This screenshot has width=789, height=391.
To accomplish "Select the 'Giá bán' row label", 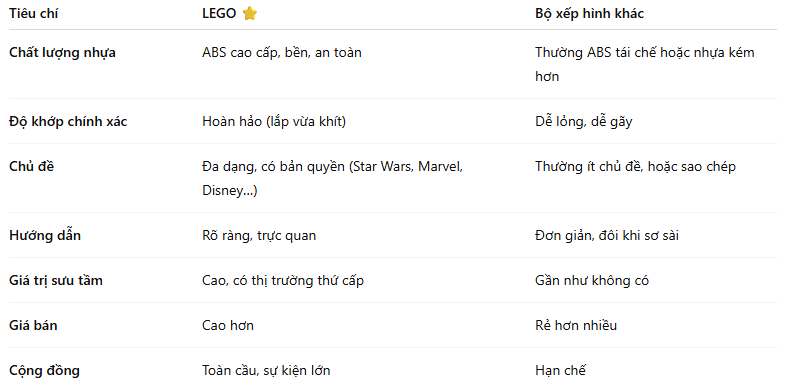I will pyautogui.click(x=33, y=326).
